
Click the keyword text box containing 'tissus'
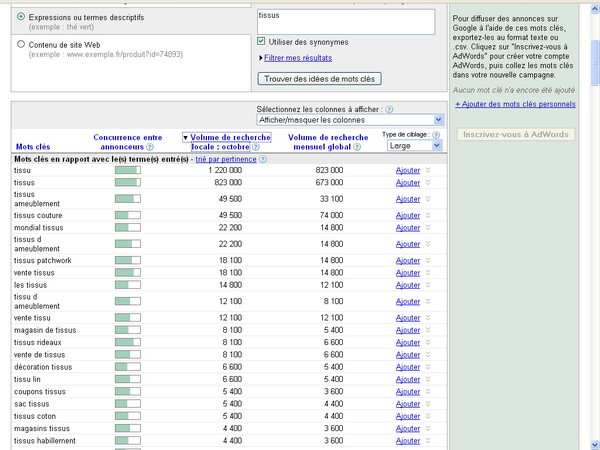click(x=345, y=21)
